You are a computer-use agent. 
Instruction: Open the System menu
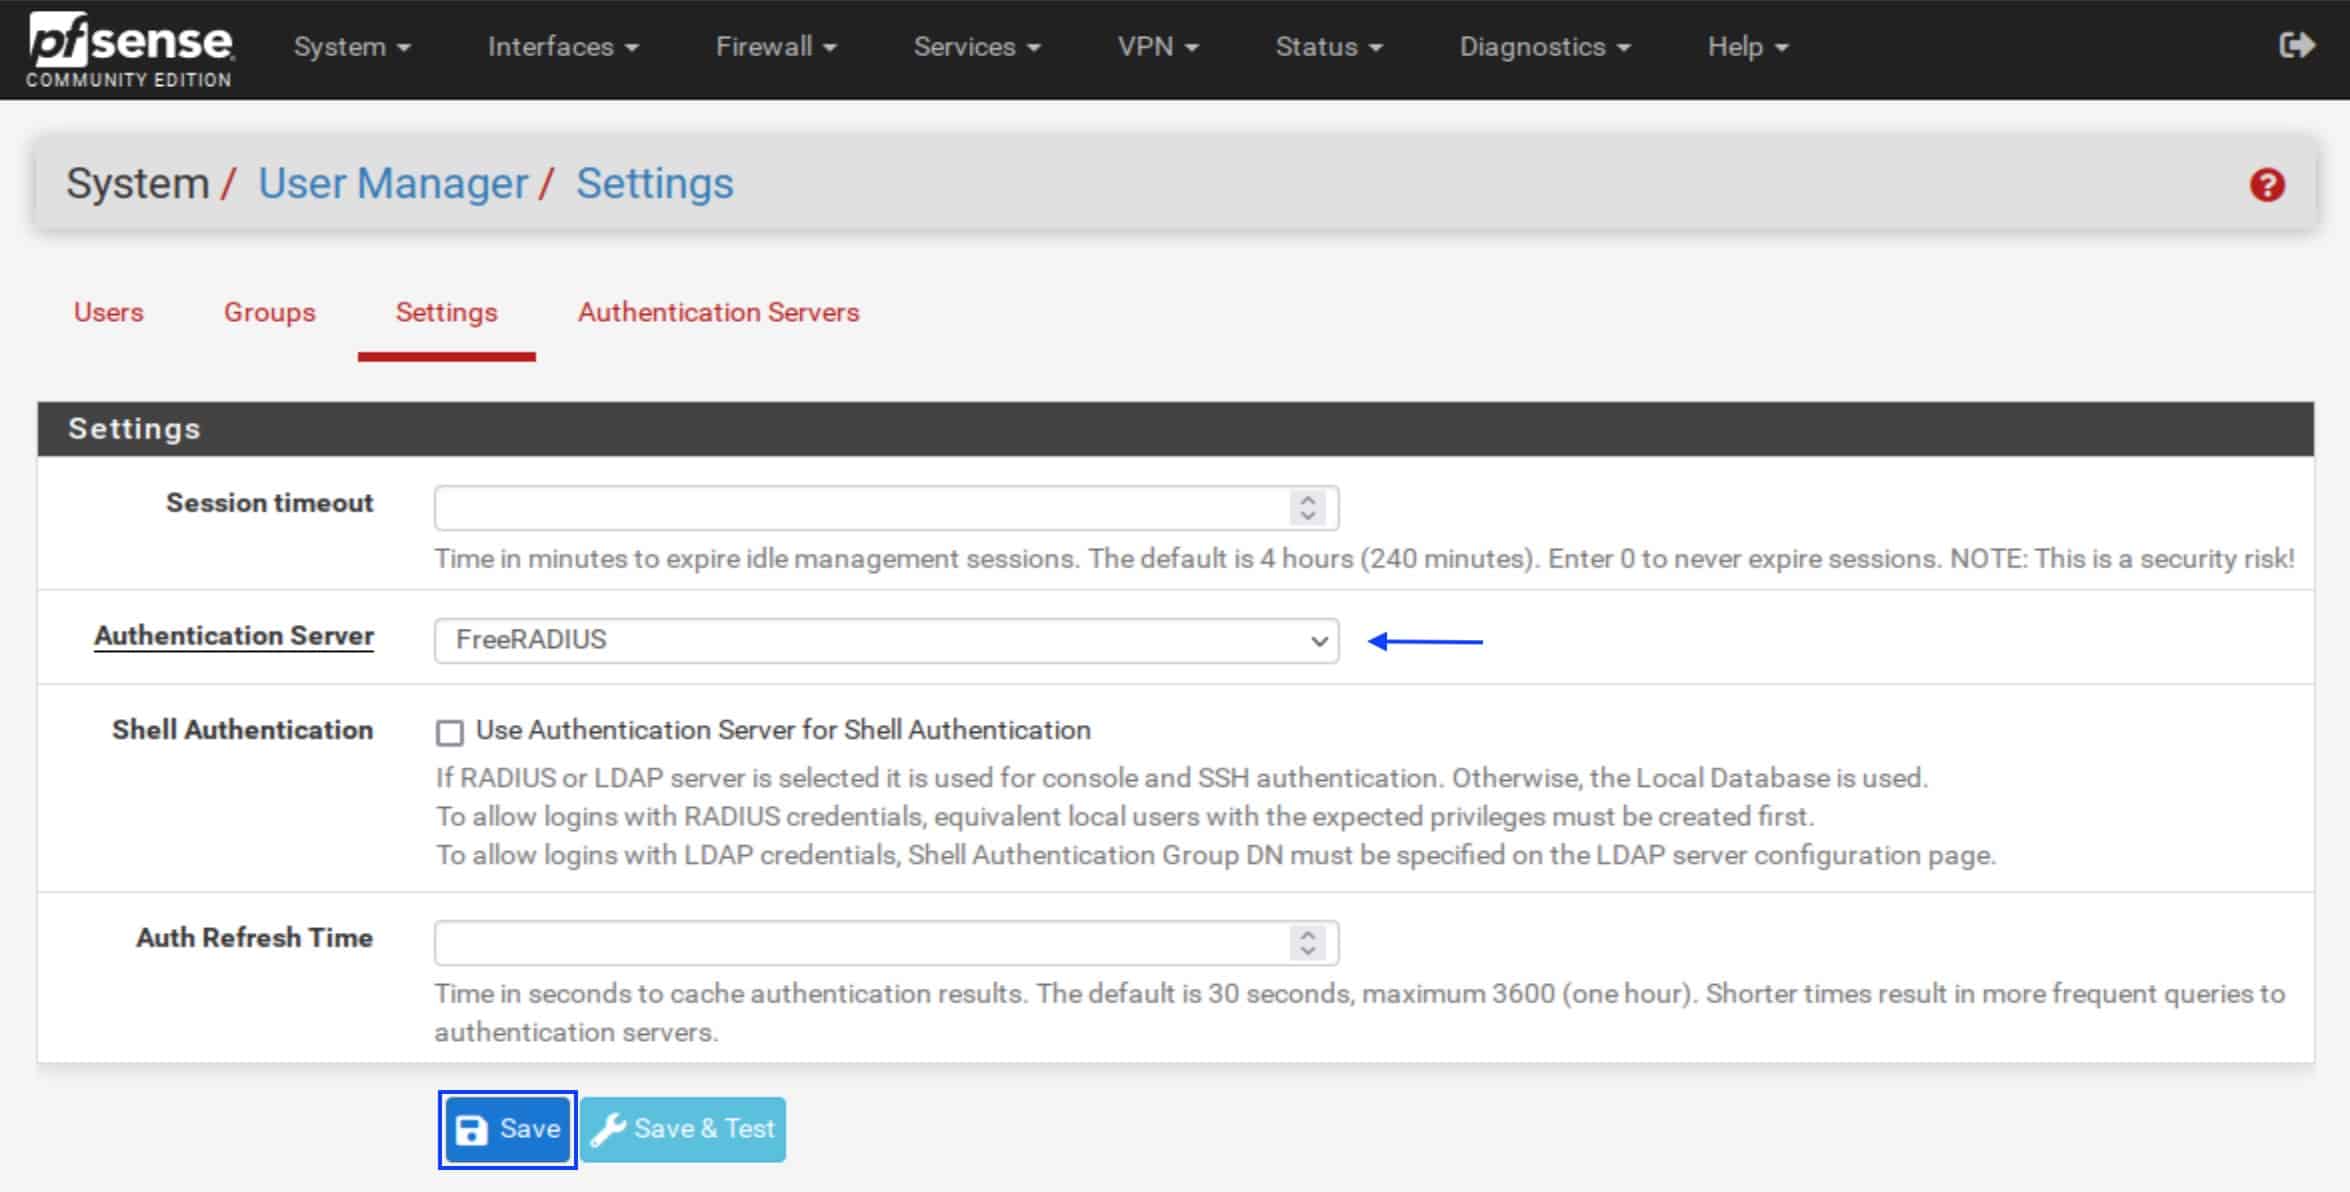352,47
